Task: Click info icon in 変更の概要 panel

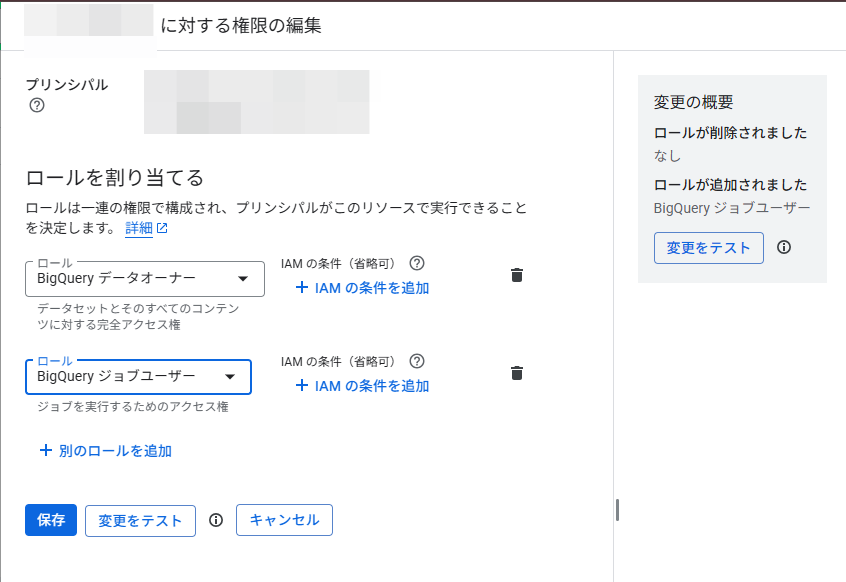Action: click(x=784, y=247)
